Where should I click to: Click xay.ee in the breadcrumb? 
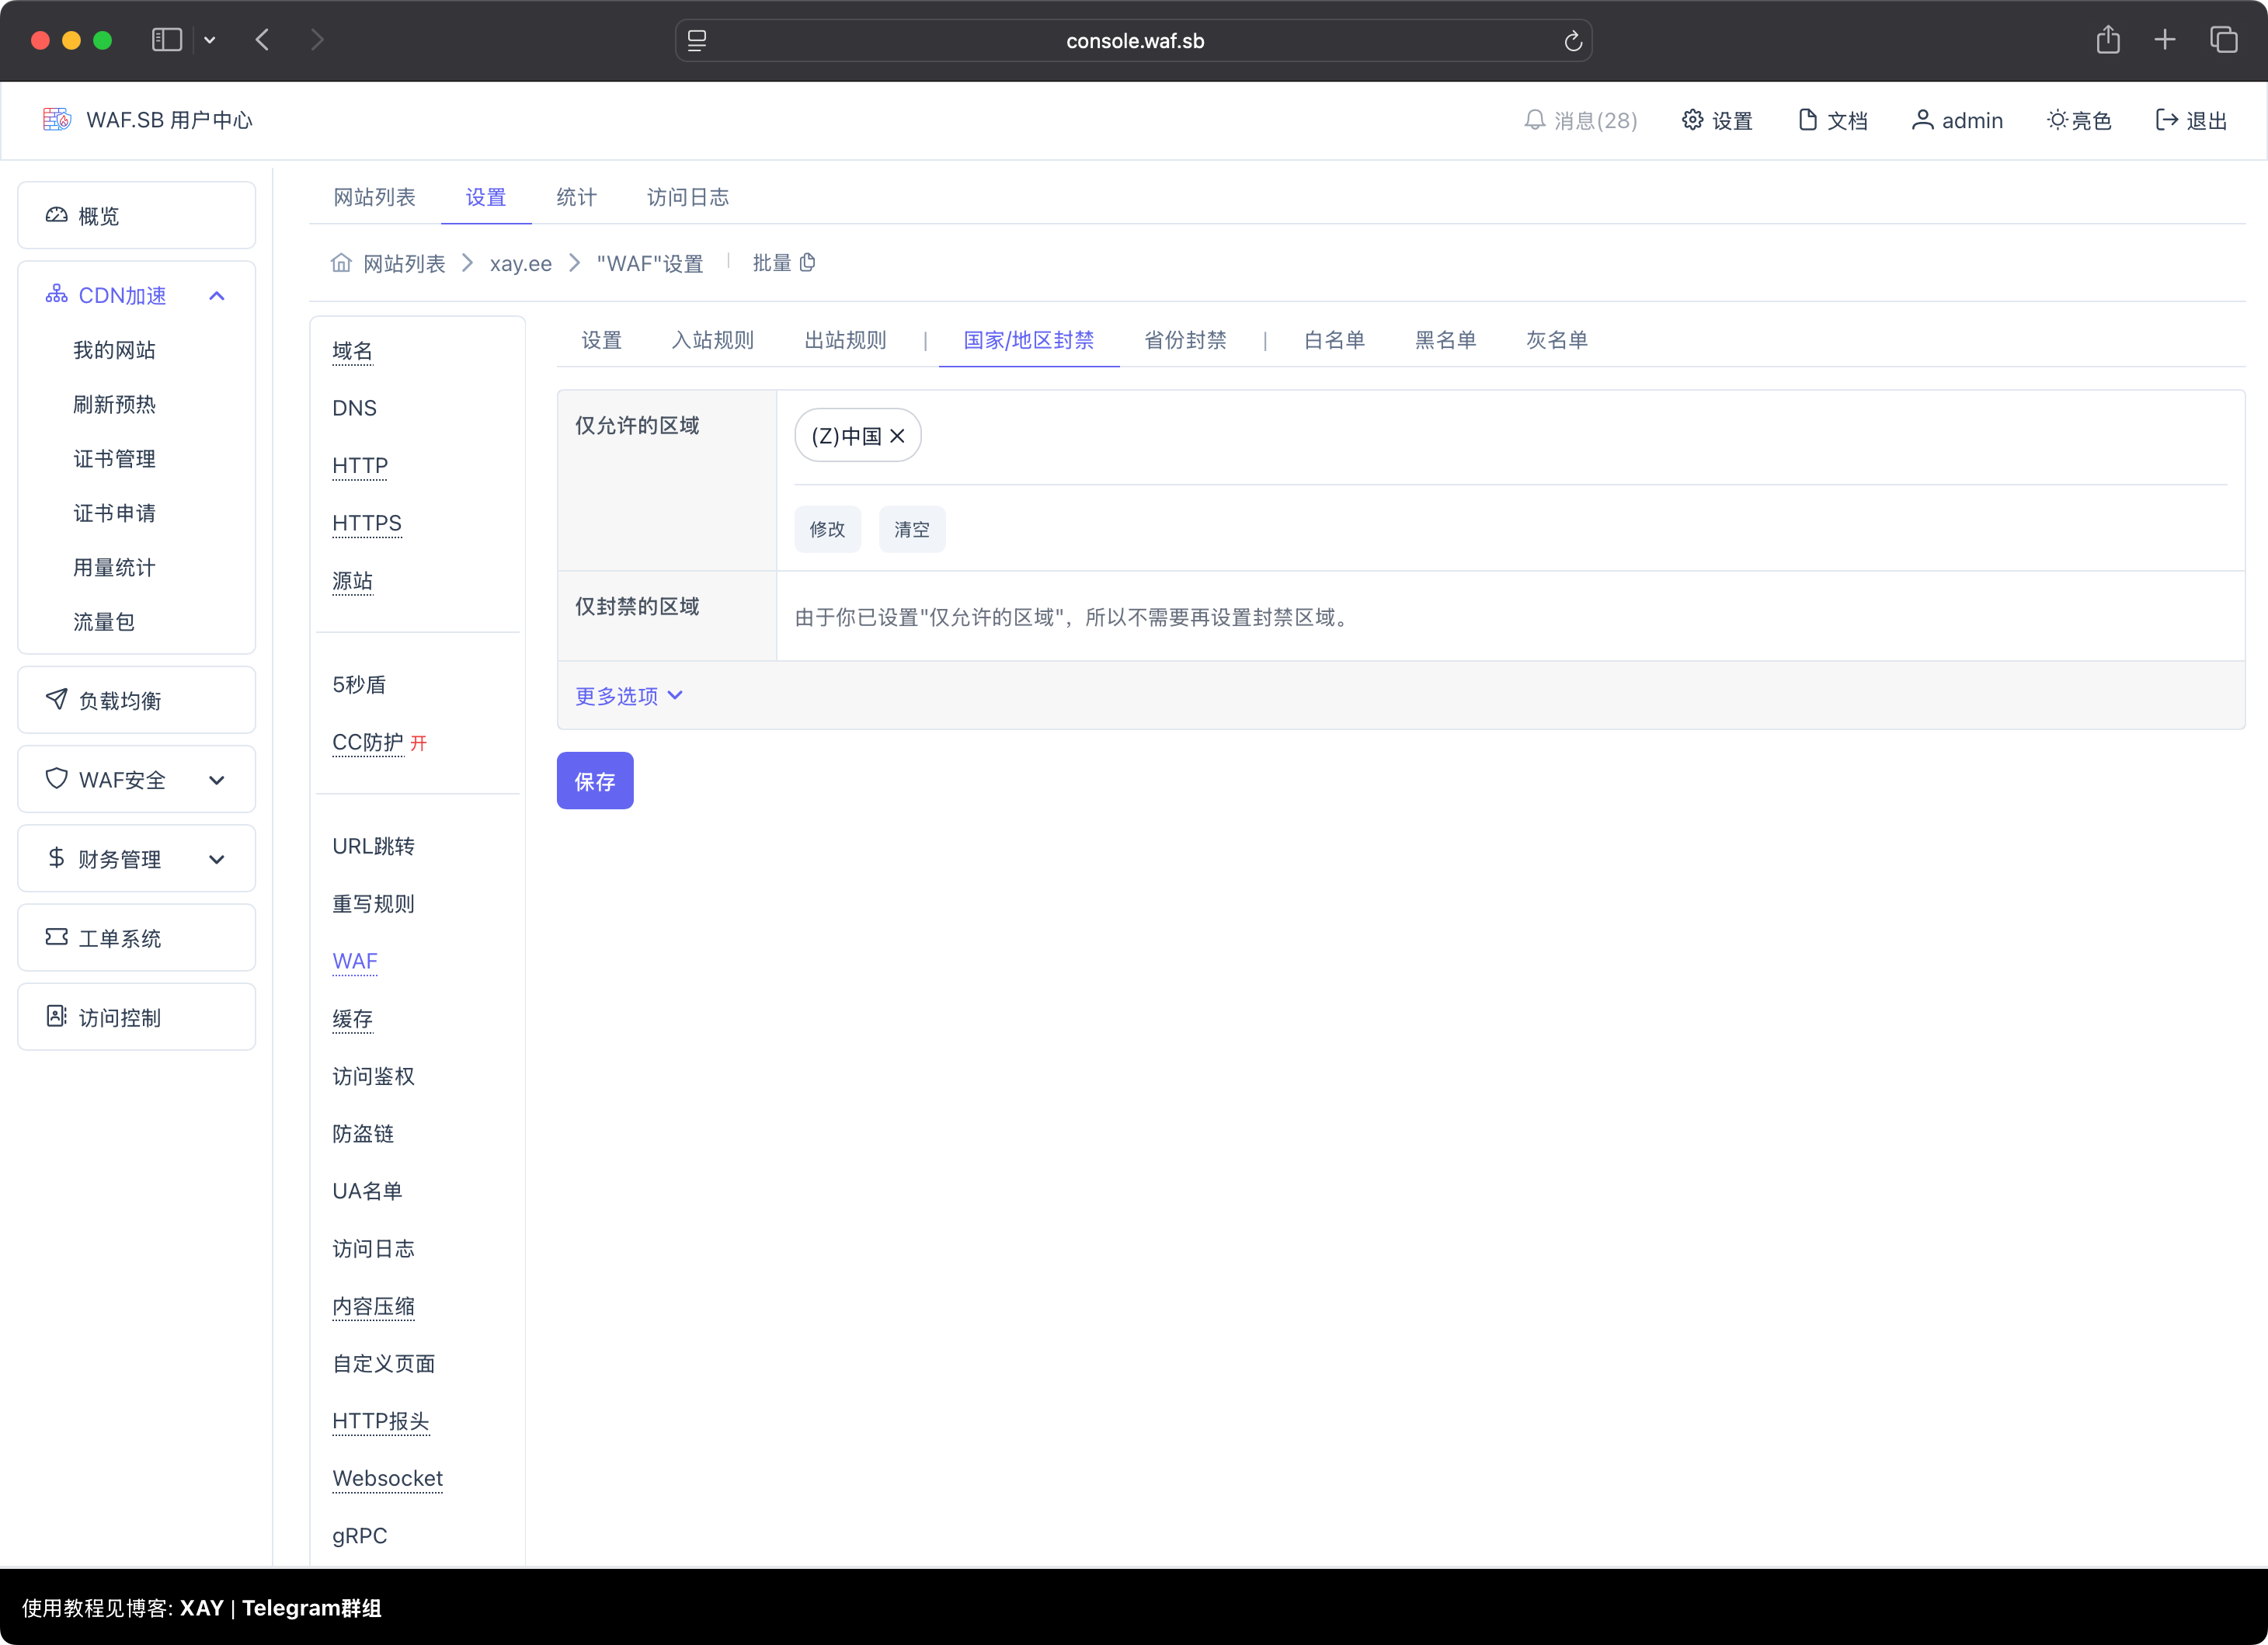pos(521,263)
